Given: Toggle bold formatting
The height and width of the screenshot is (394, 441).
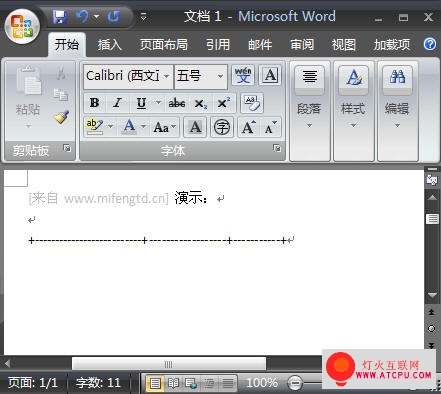Looking at the screenshot, I should click(x=94, y=103).
